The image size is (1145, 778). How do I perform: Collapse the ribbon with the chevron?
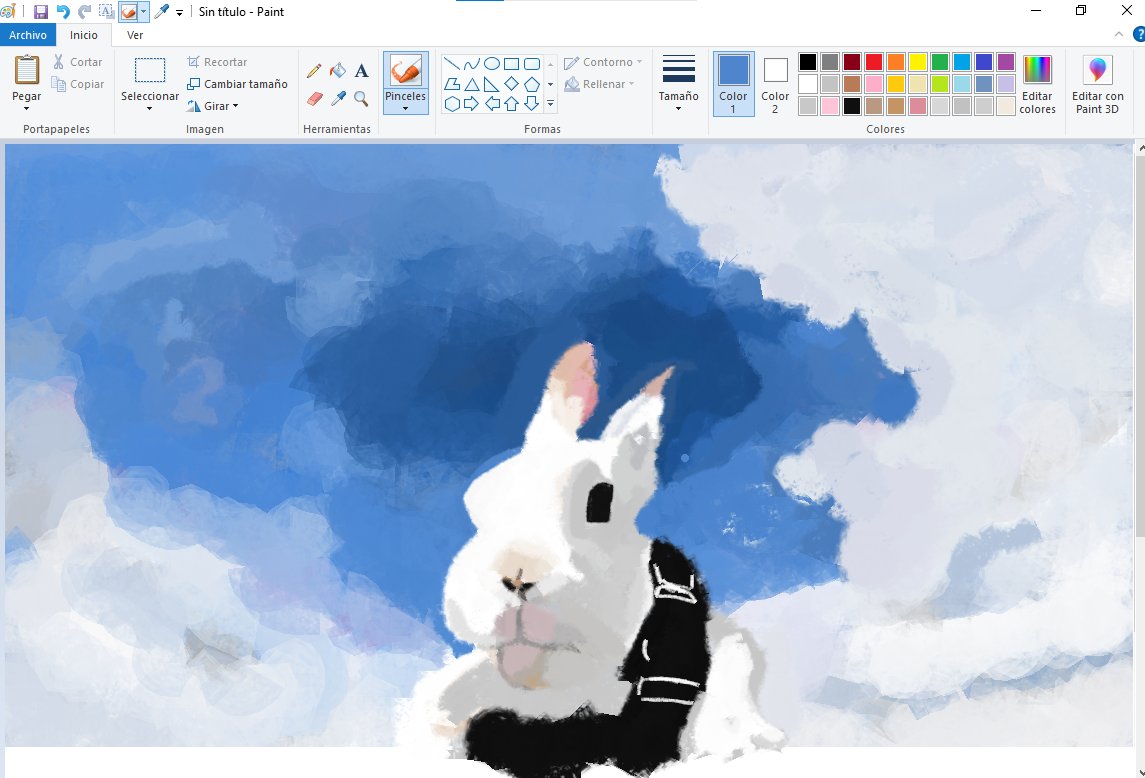tap(1119, 34)
